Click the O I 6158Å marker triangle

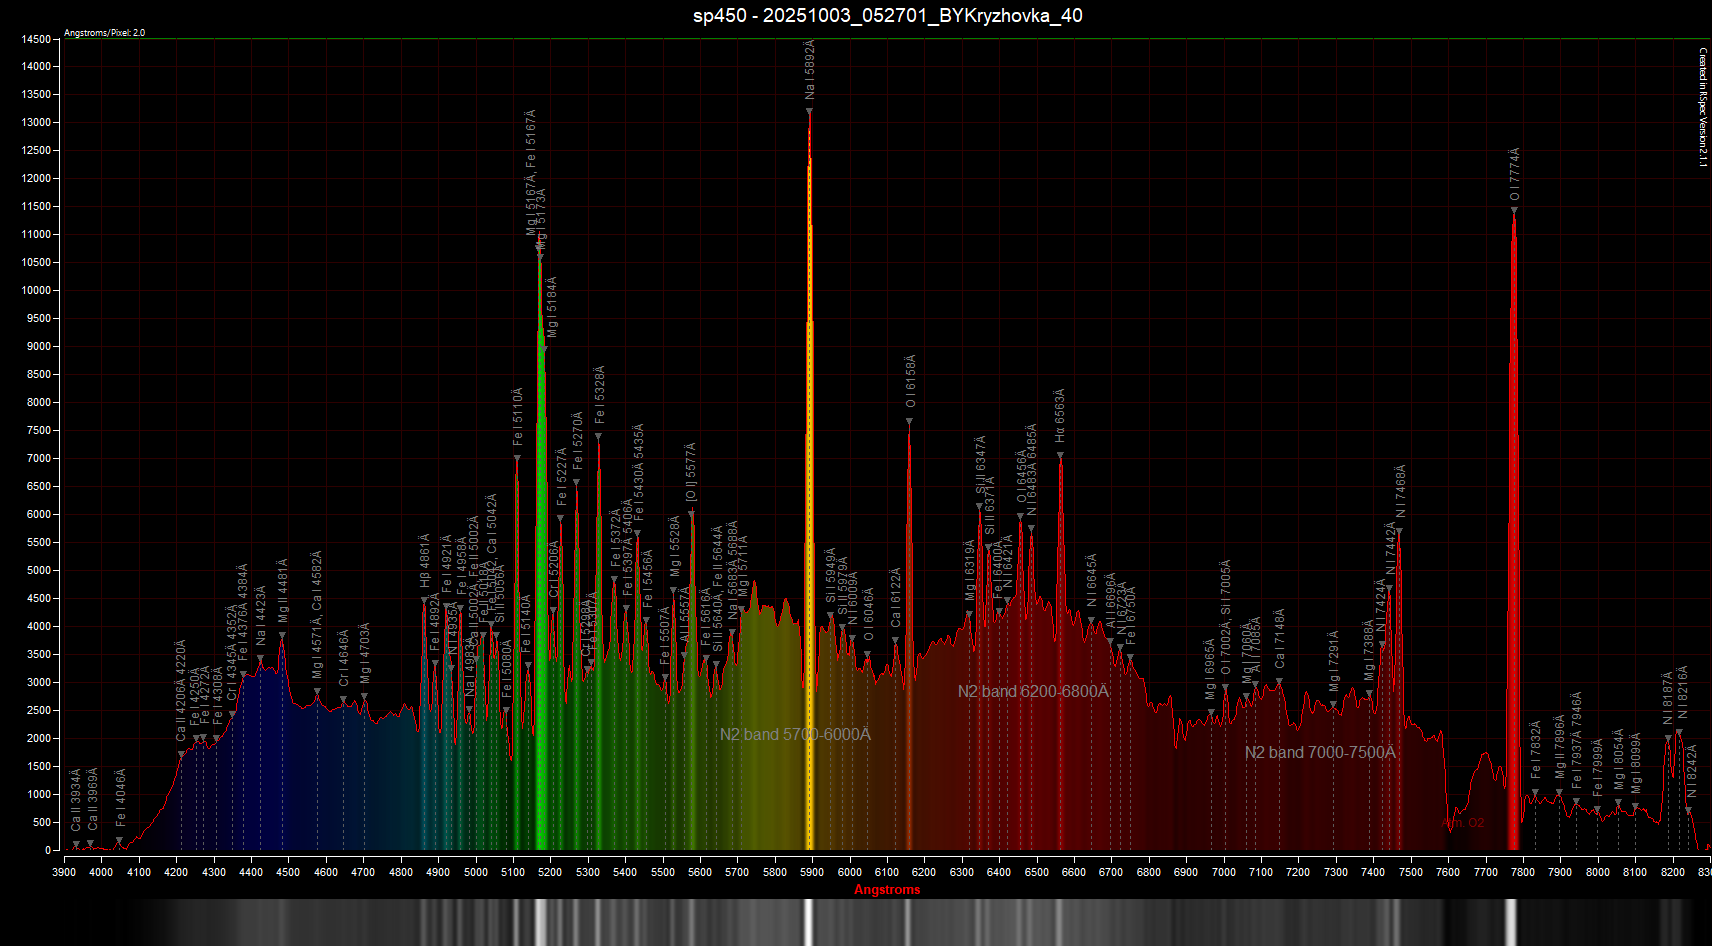pyautogui.click(x=909, y=421)
